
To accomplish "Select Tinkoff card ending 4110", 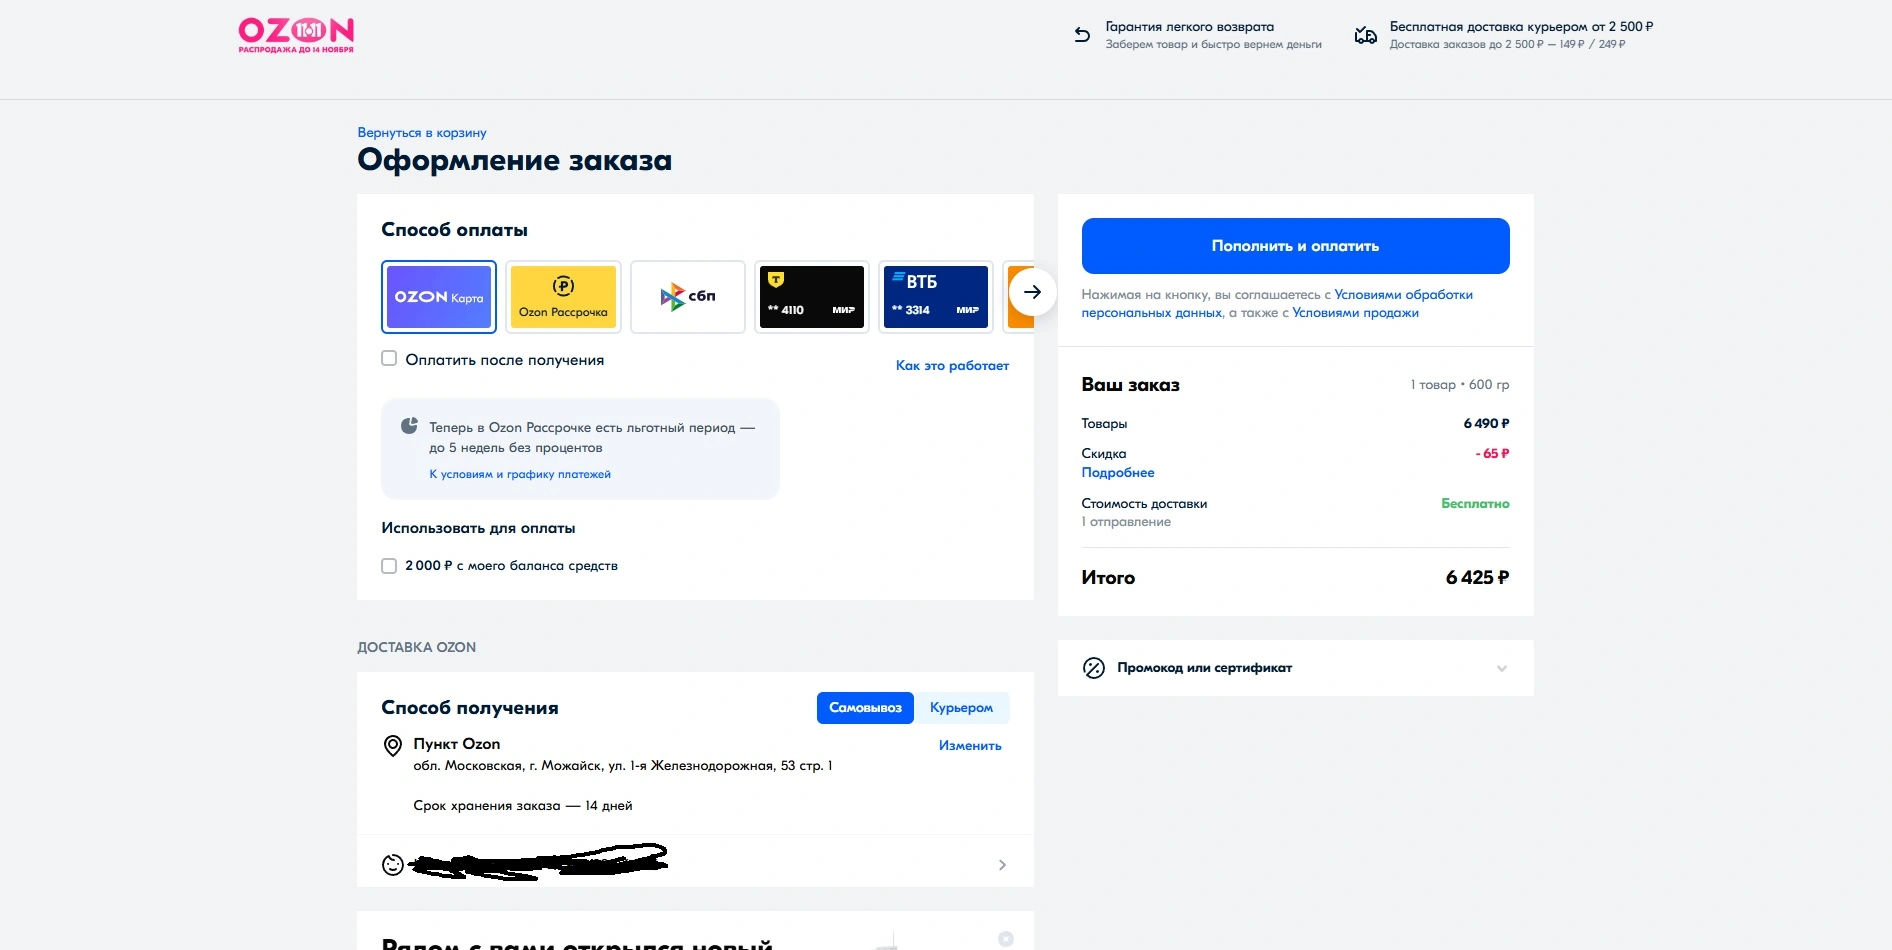I will point(812,297).
